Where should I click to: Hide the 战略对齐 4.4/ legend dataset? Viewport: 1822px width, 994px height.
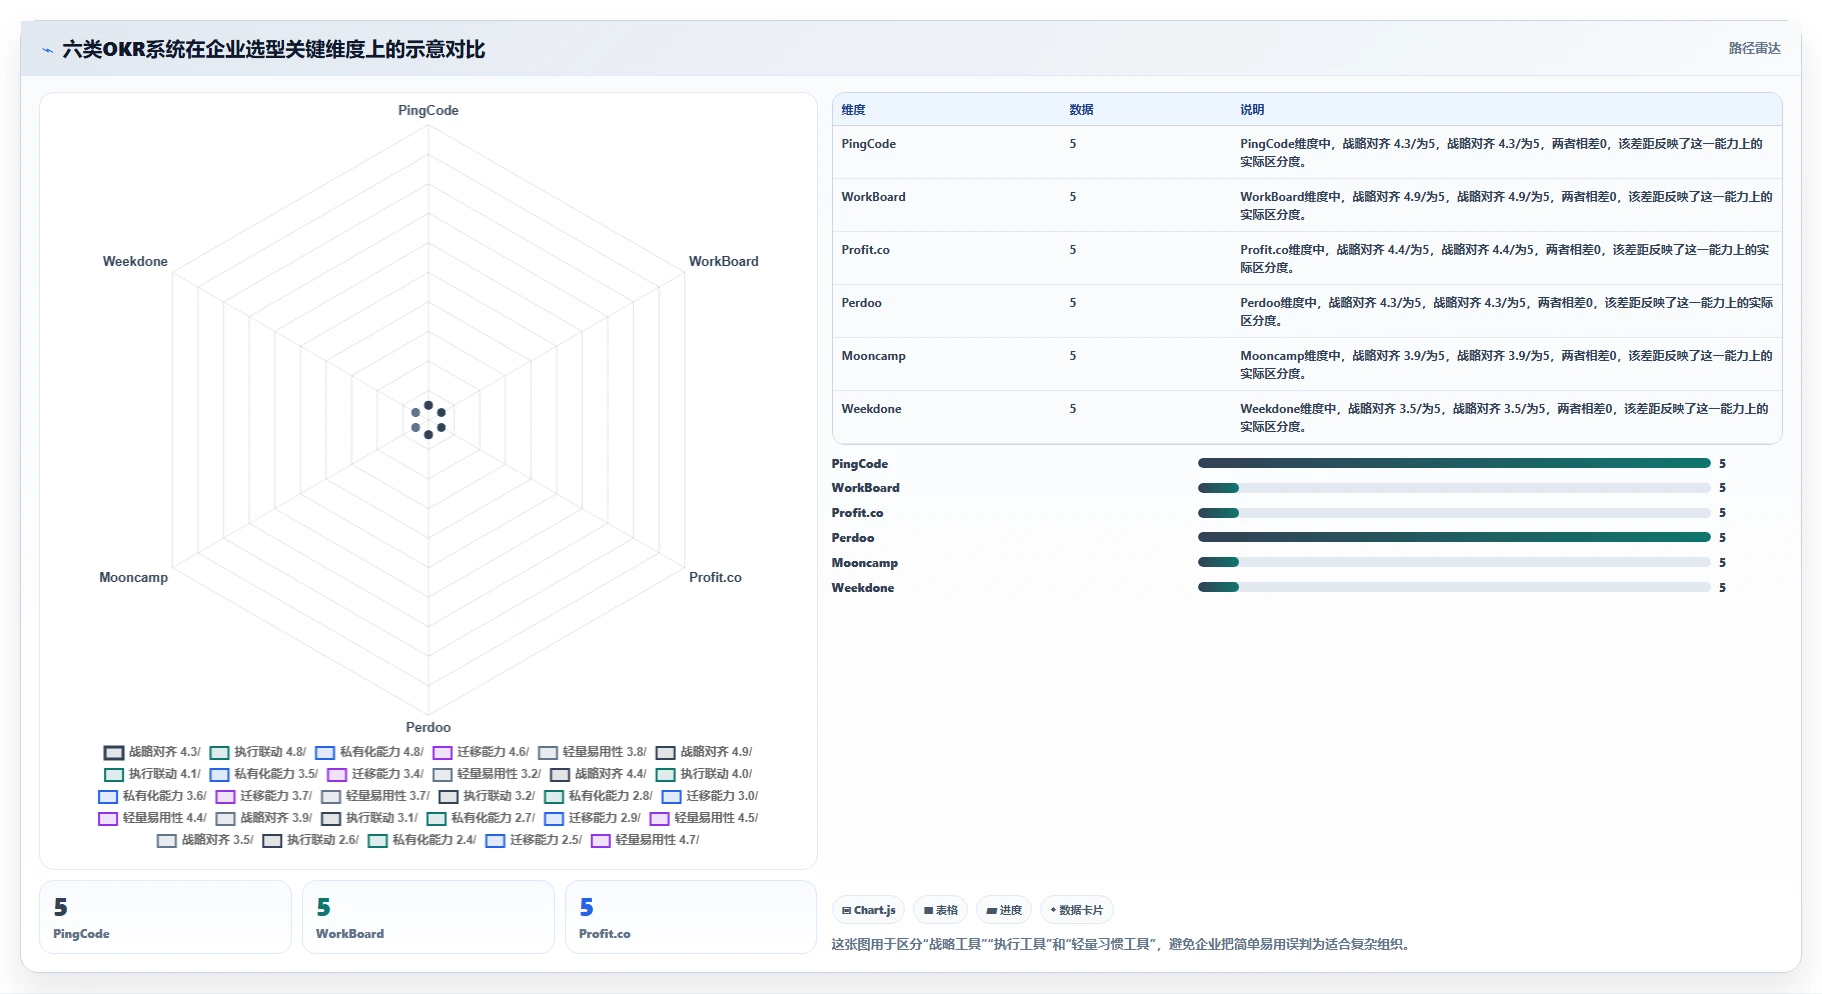click(598, 774)
